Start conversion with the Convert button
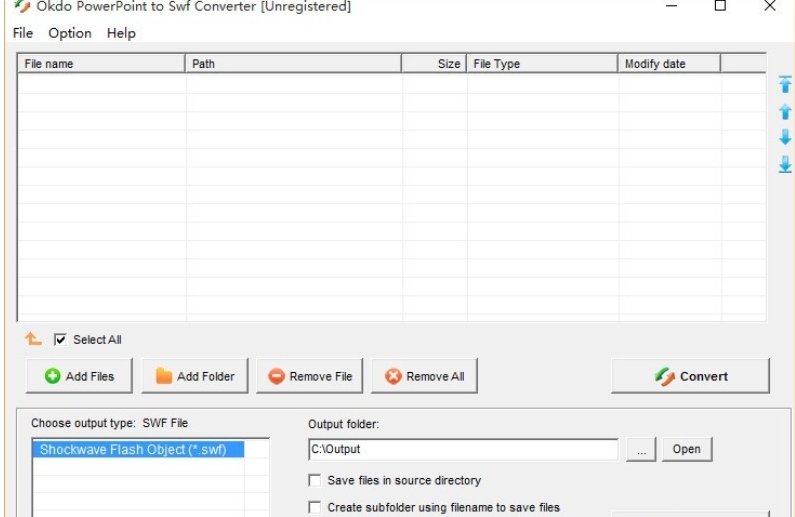The height and width of the screenshot is (517, 795). tap(691, 376)
